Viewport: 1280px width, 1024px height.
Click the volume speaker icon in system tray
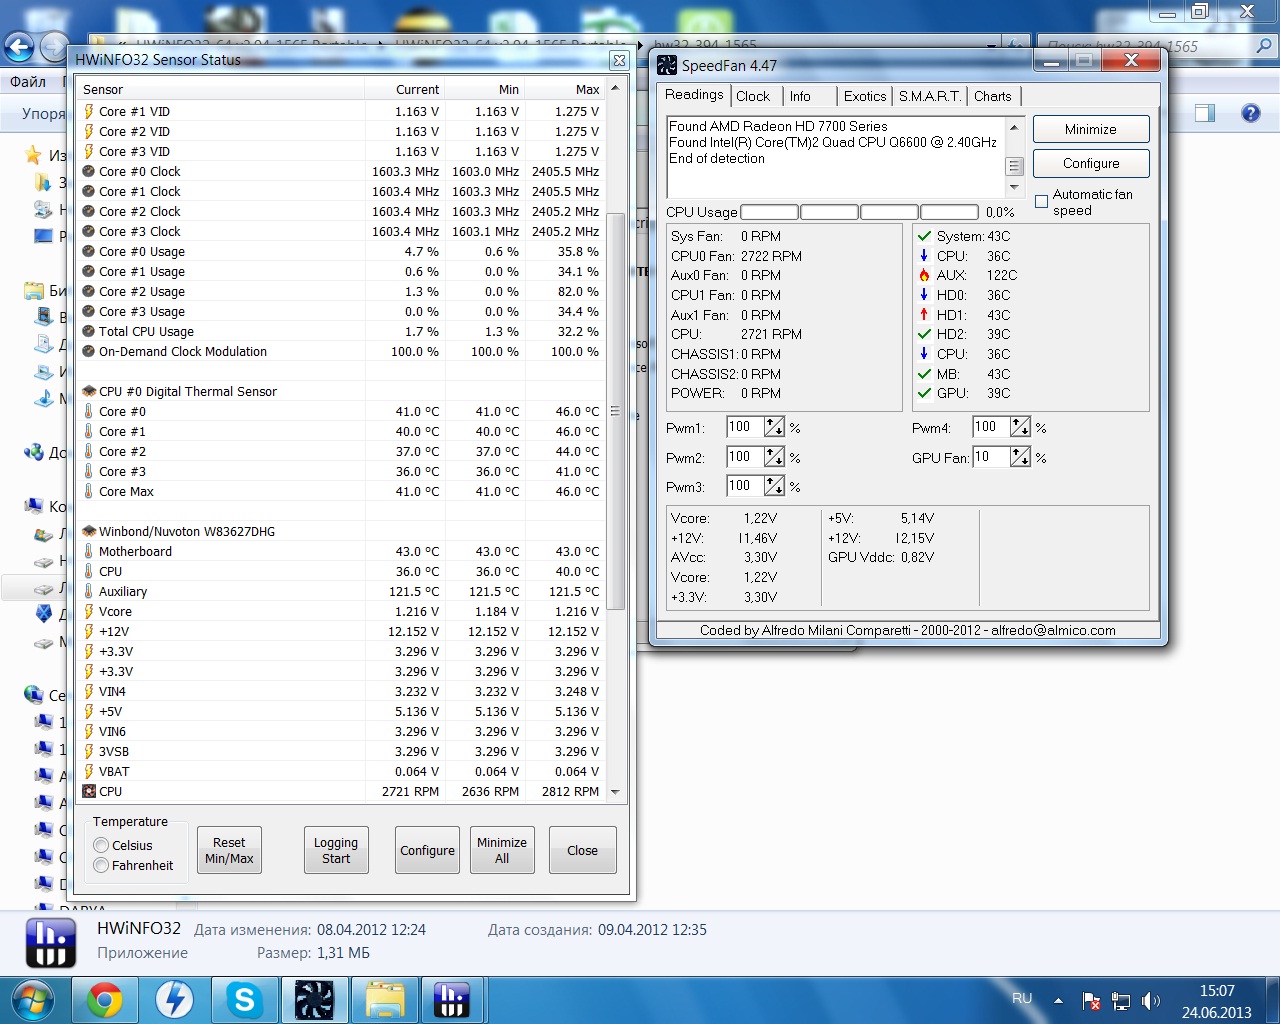[1151, 1000]
